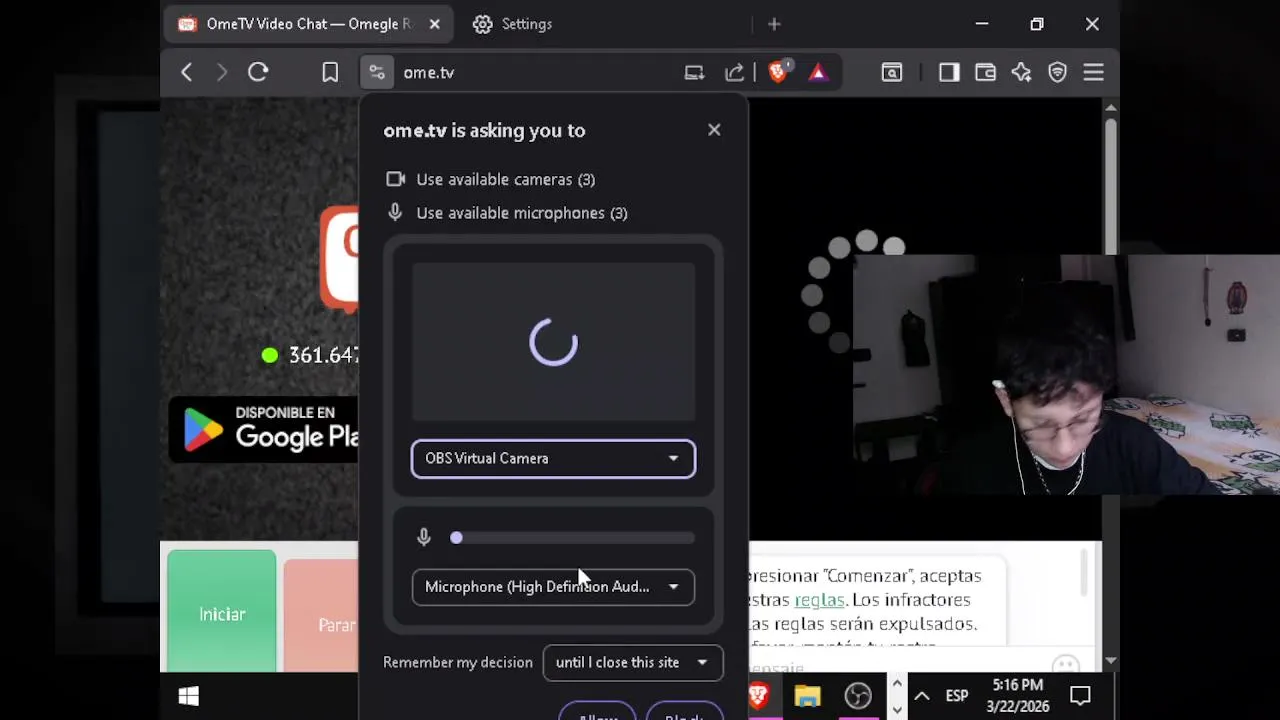
Task: Bookmark this page with the bookmark icon
Action: [x=330, y=72]
